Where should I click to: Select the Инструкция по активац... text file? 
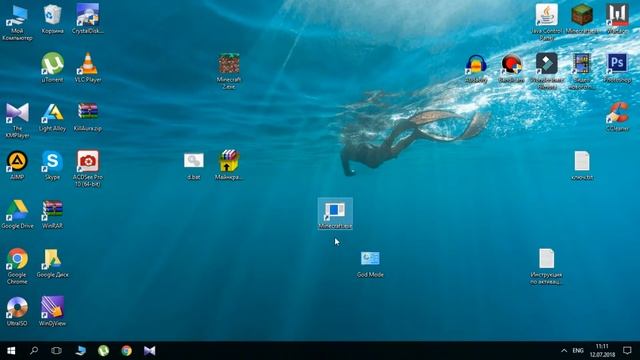(547, 267)
